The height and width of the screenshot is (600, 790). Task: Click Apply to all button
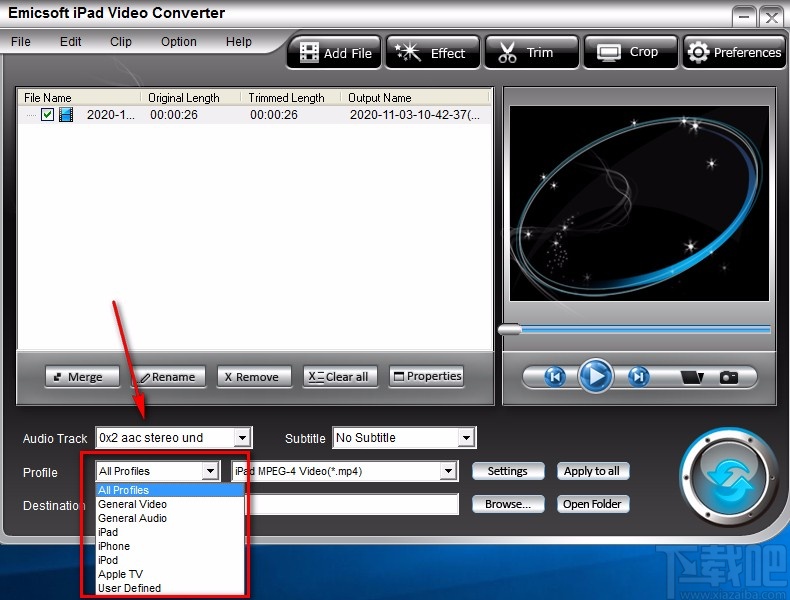tap(592, 472)
